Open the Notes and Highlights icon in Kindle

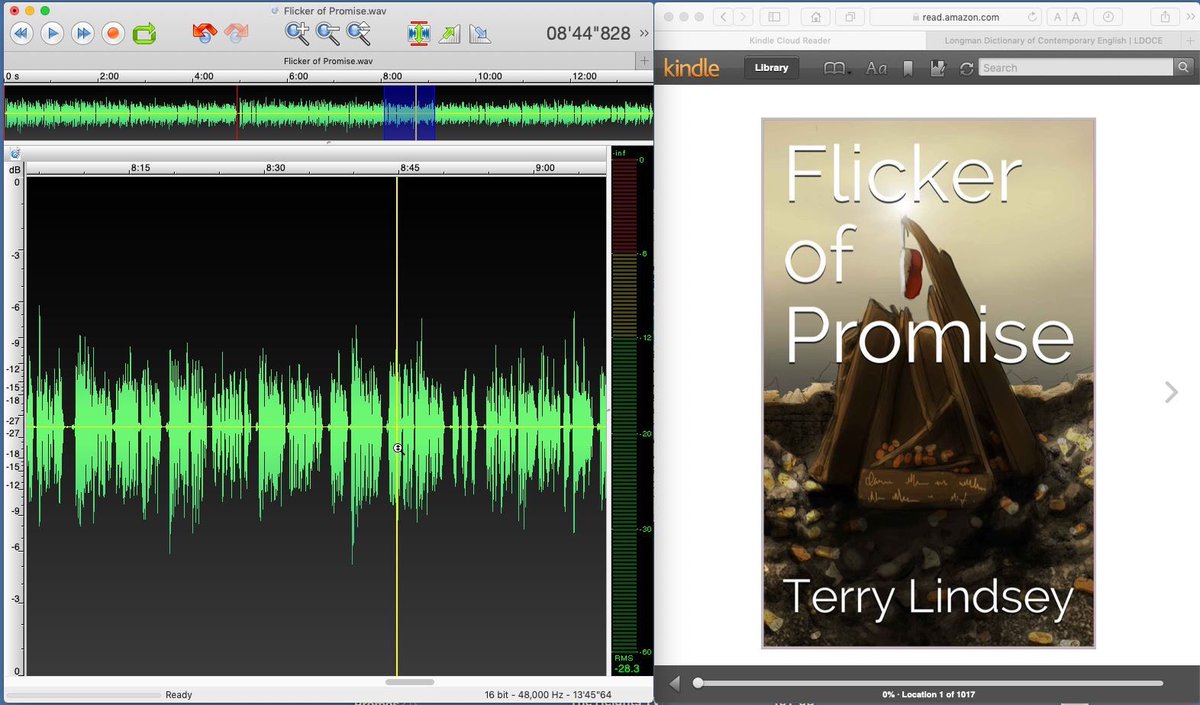click(939, 68)
